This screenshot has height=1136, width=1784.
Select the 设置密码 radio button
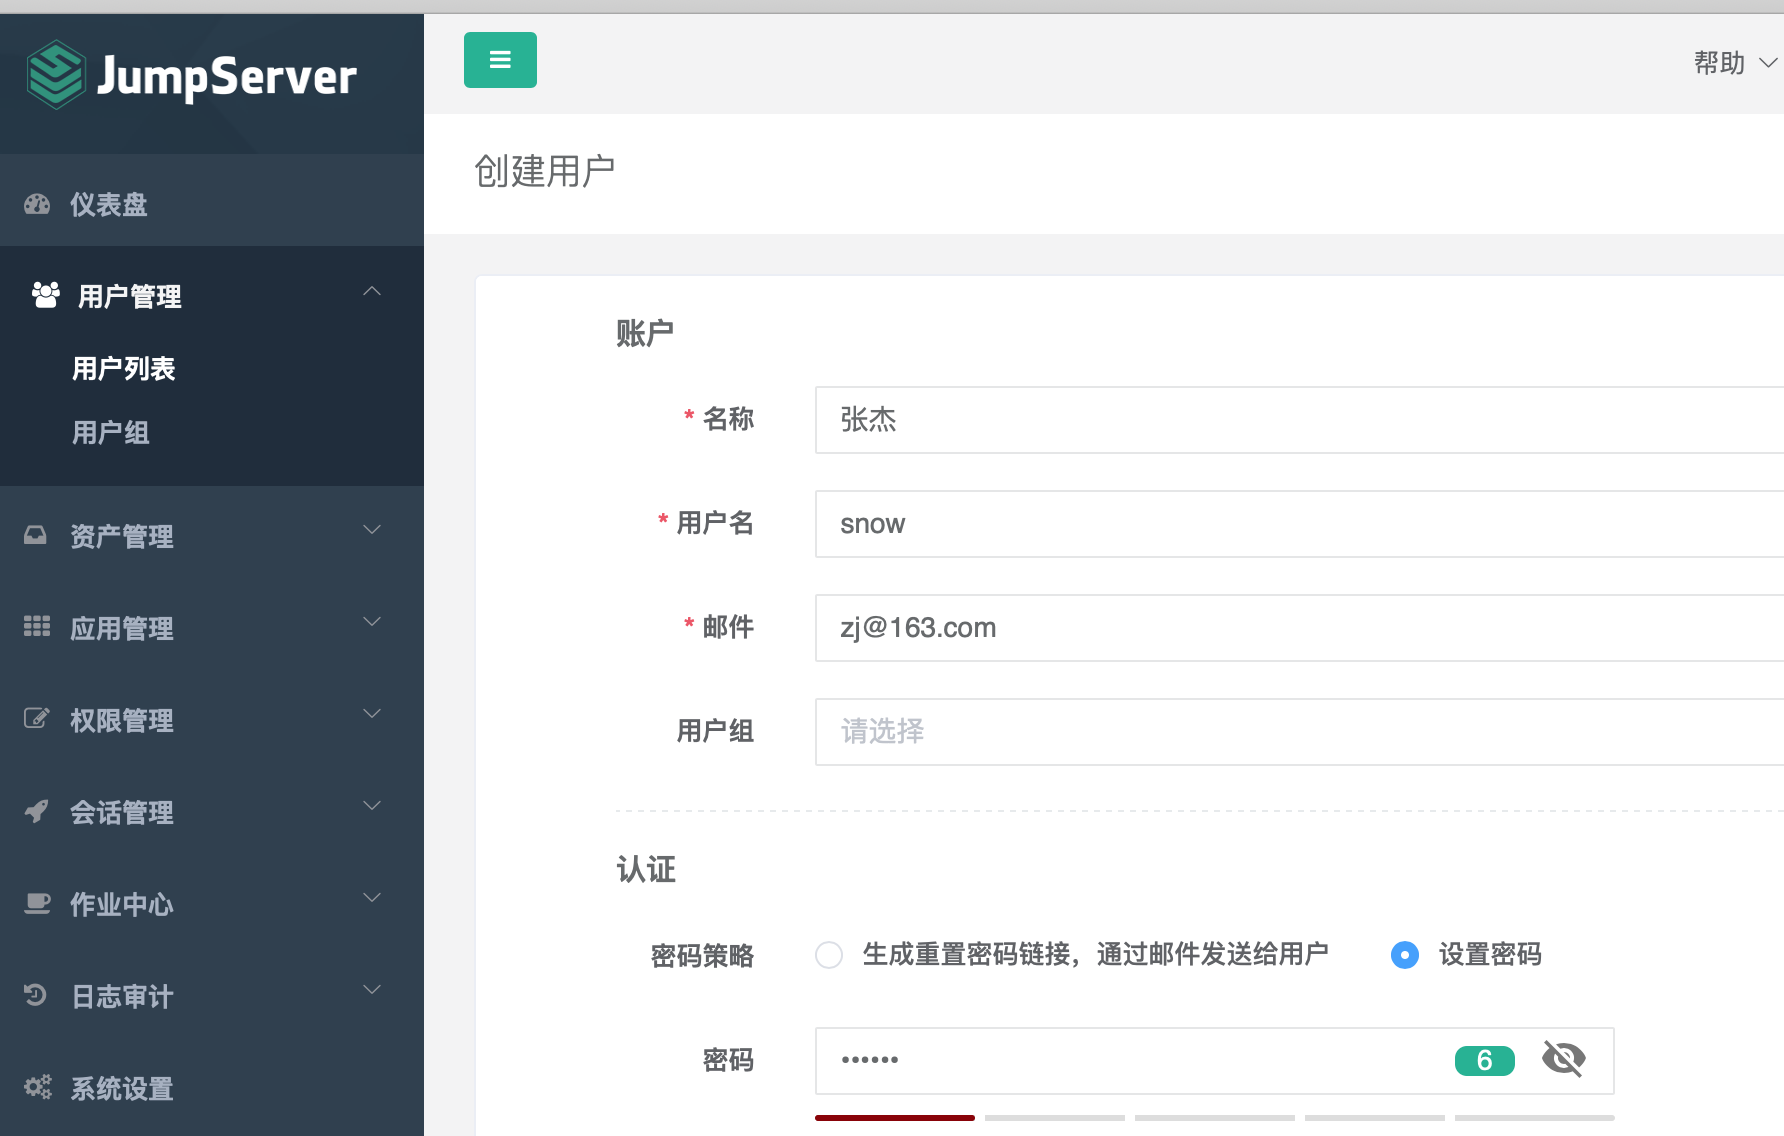(1405, 955)
